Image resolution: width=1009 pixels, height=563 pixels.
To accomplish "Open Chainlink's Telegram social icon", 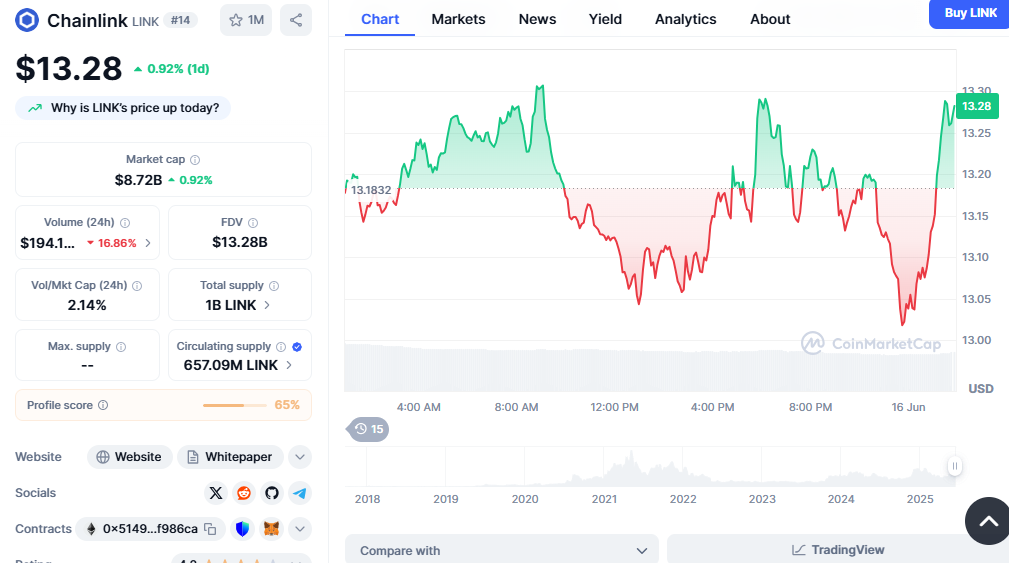I will coord(300,493).
